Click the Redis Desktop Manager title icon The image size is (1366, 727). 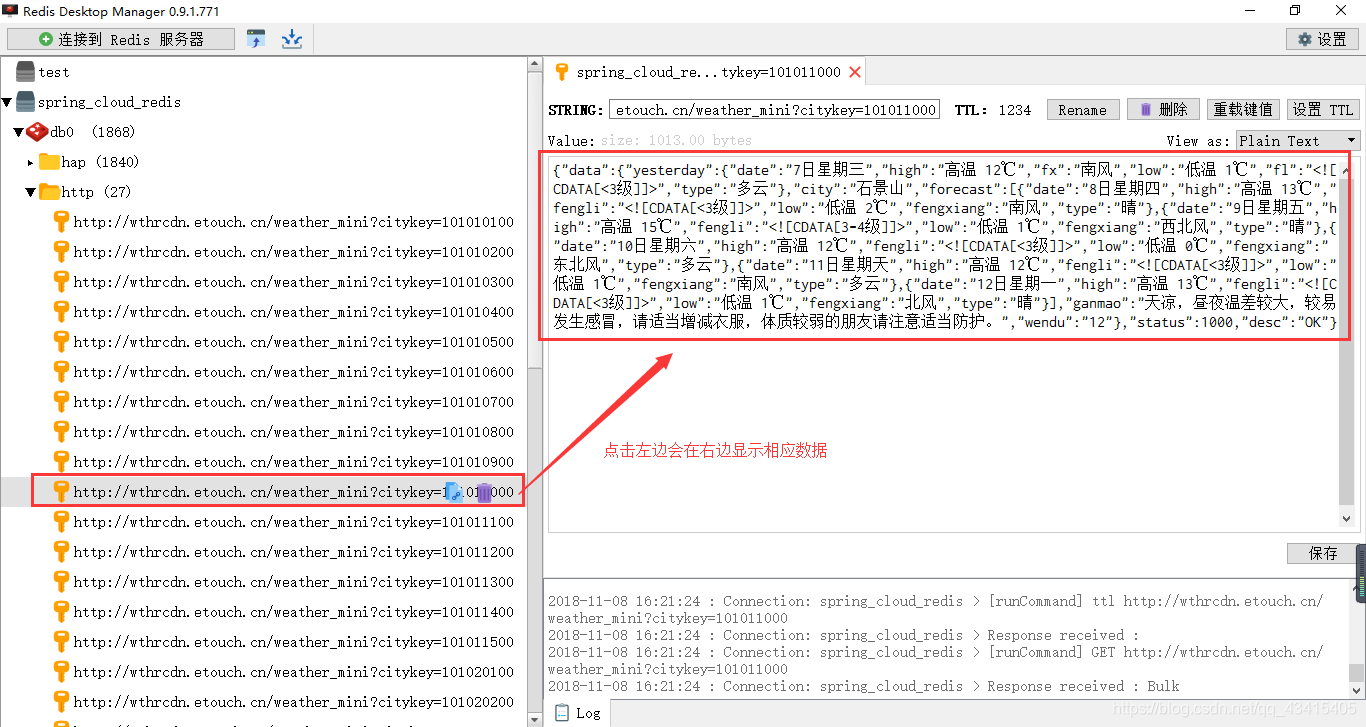[10, 11]
